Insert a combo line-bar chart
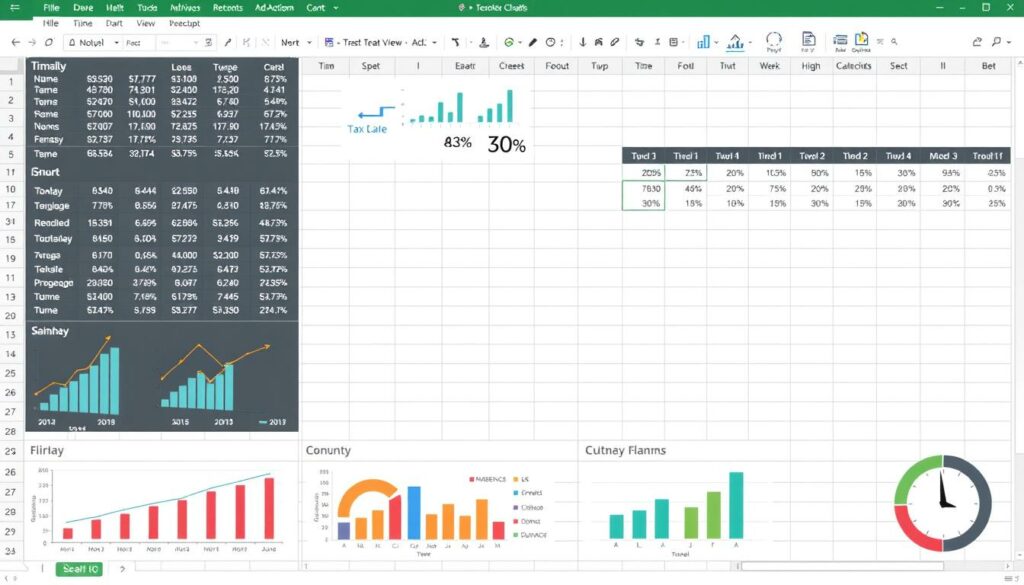This screenshot has height=585, width=1024. tap(735, 42)
